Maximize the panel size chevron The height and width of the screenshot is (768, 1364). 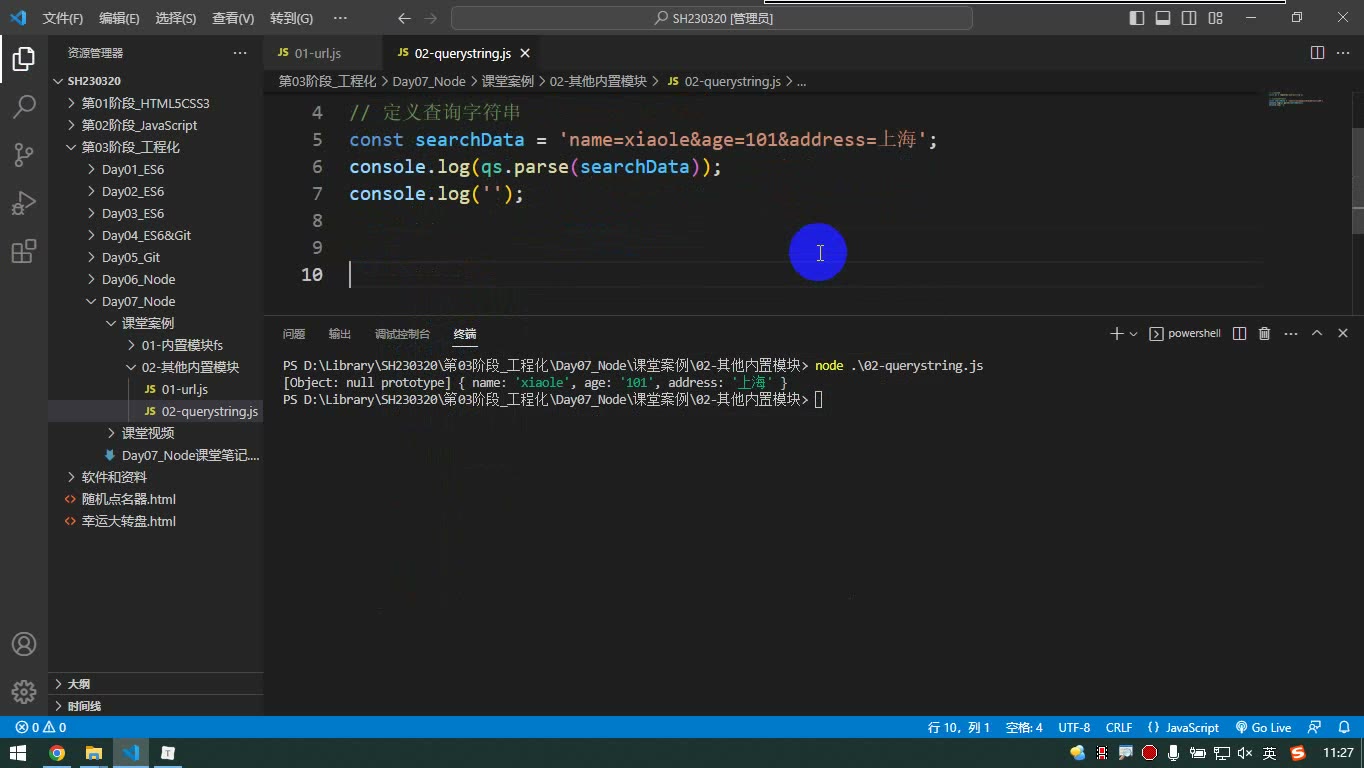click(x=1317, y=334)
